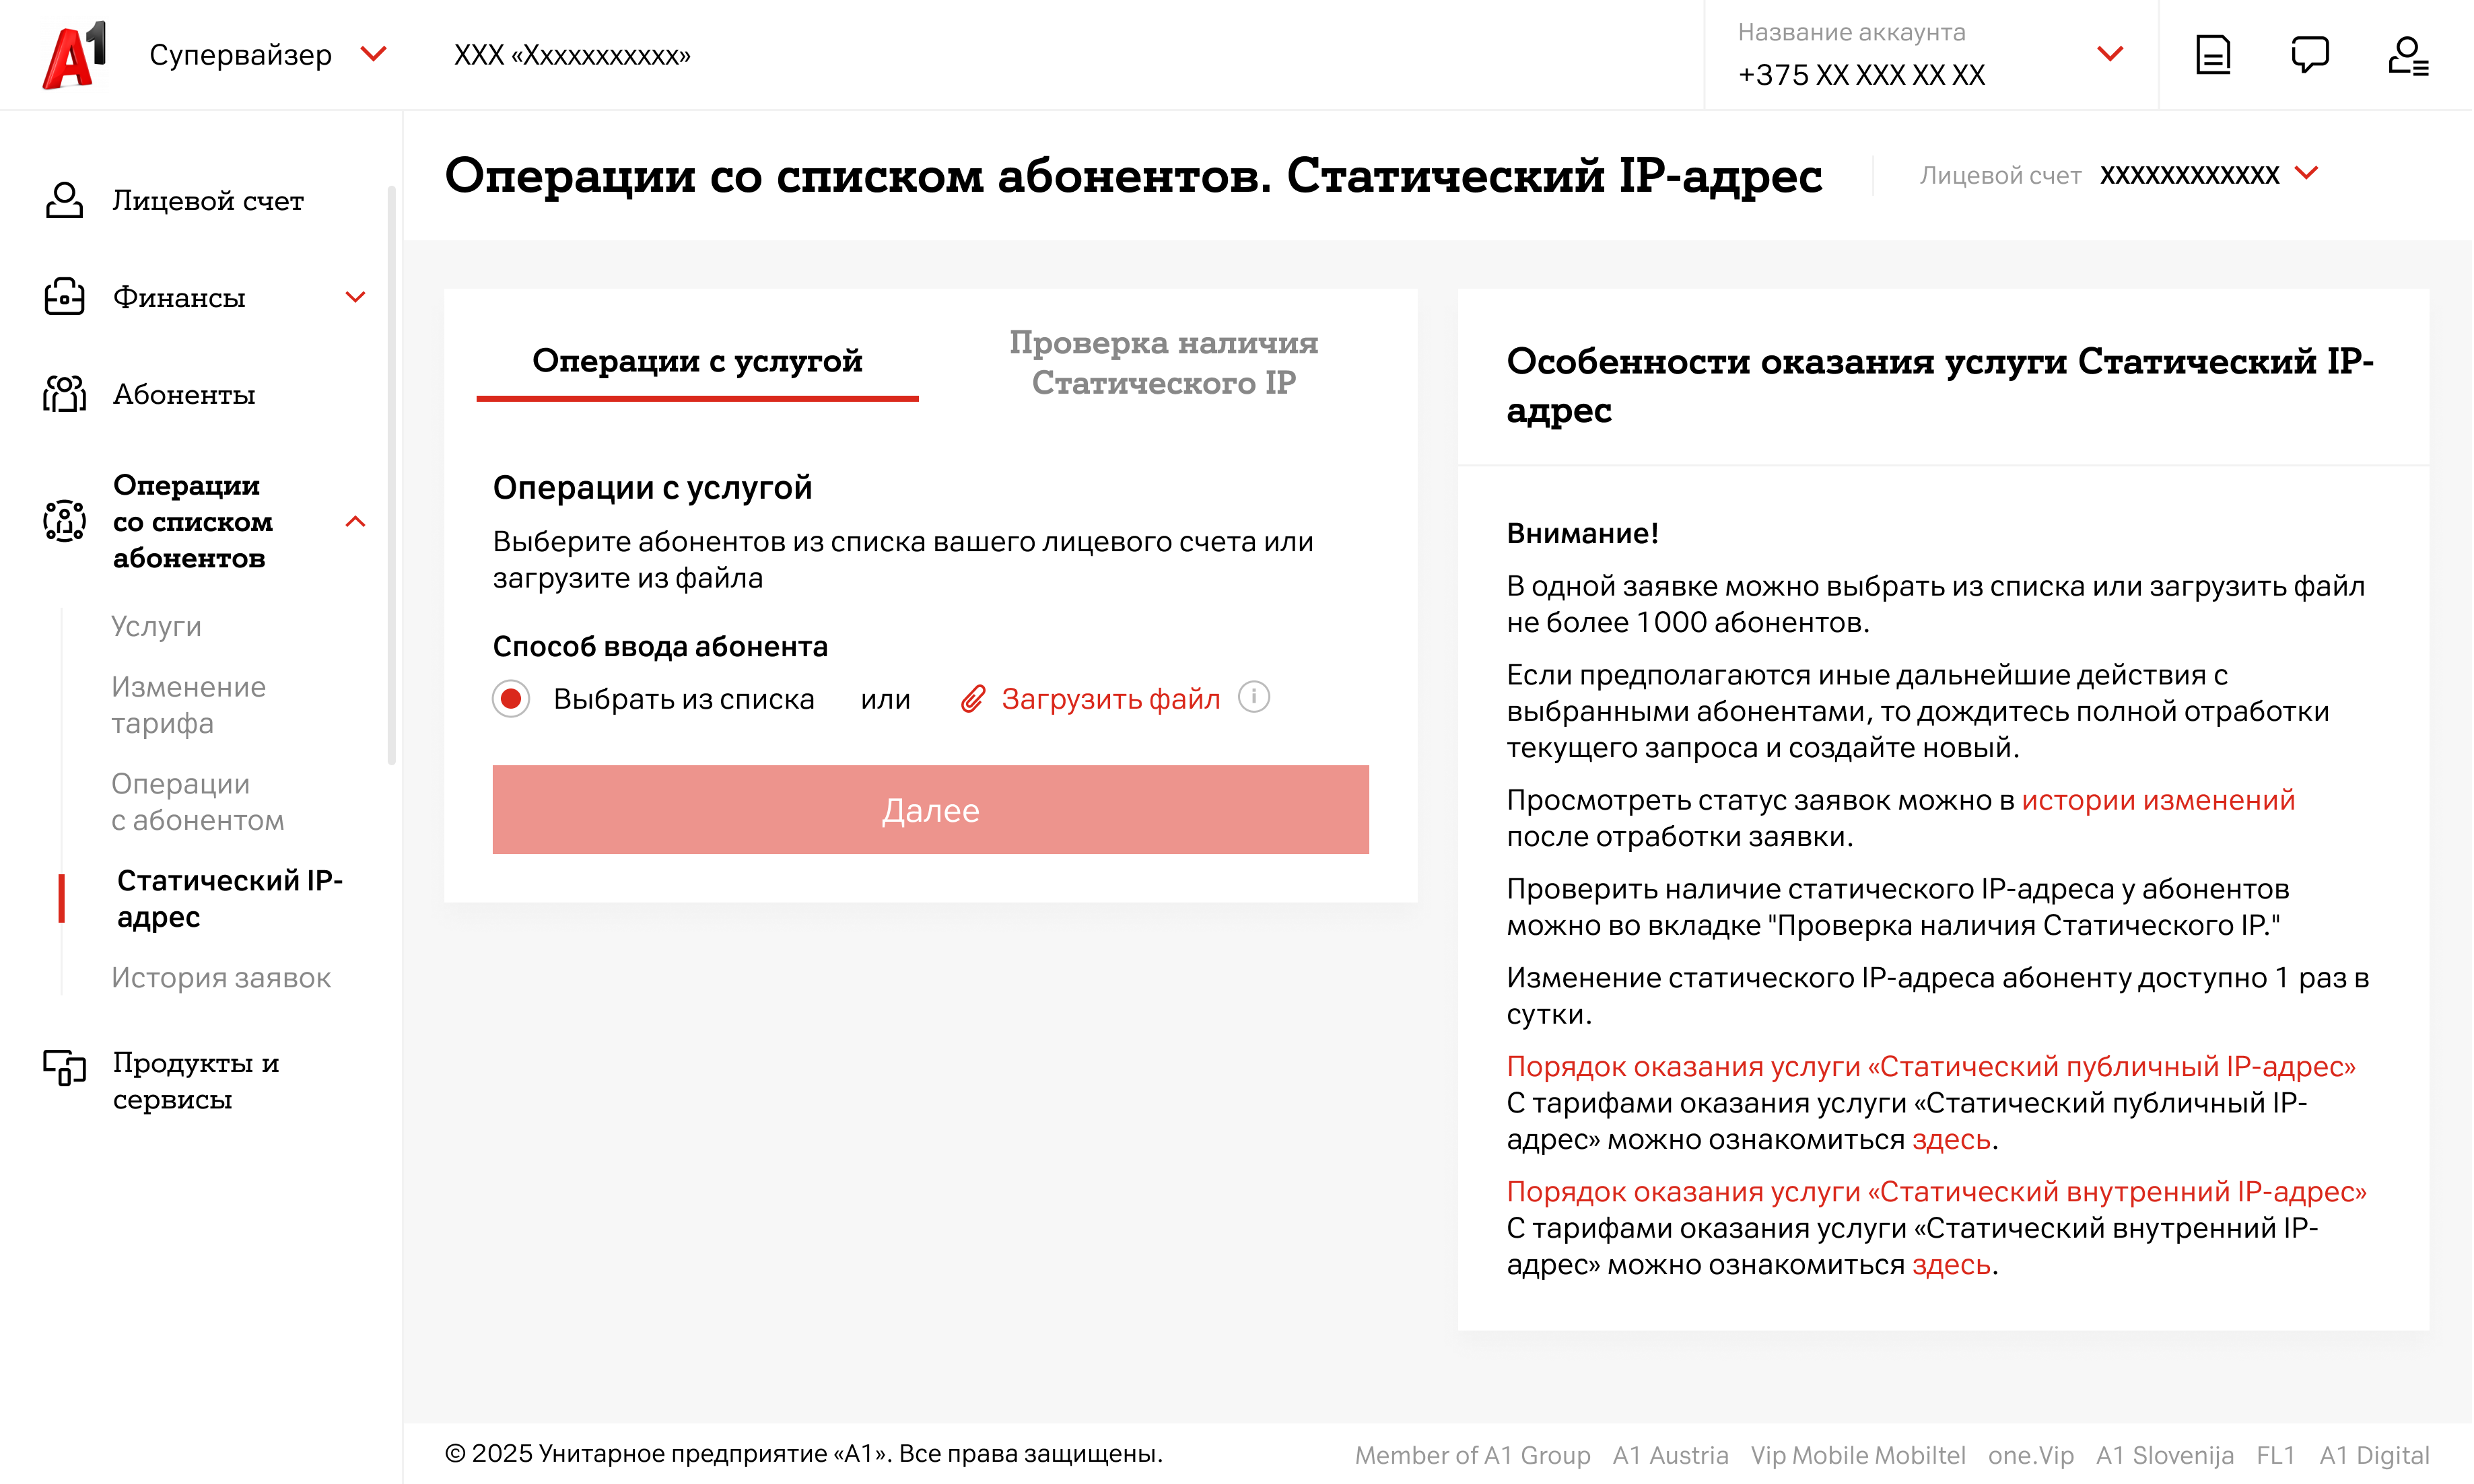Open the user profile menu icon

[x=2407, y=55]
